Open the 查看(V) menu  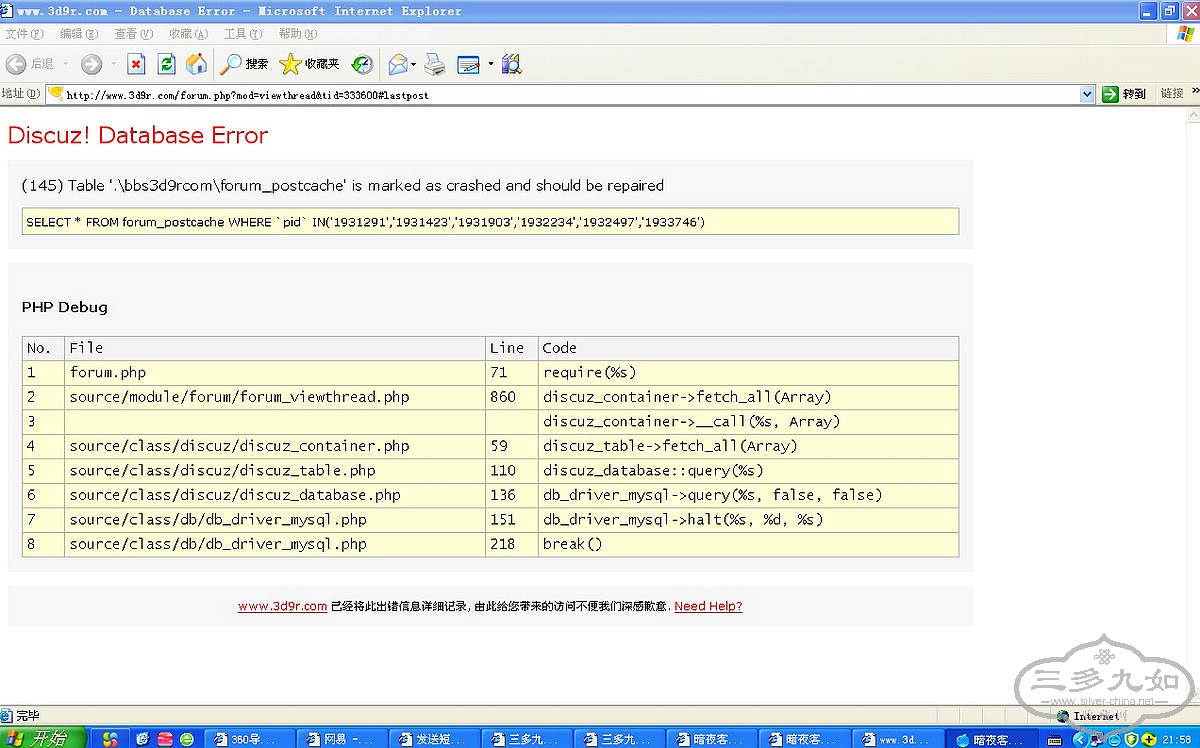tap(133, 34)
